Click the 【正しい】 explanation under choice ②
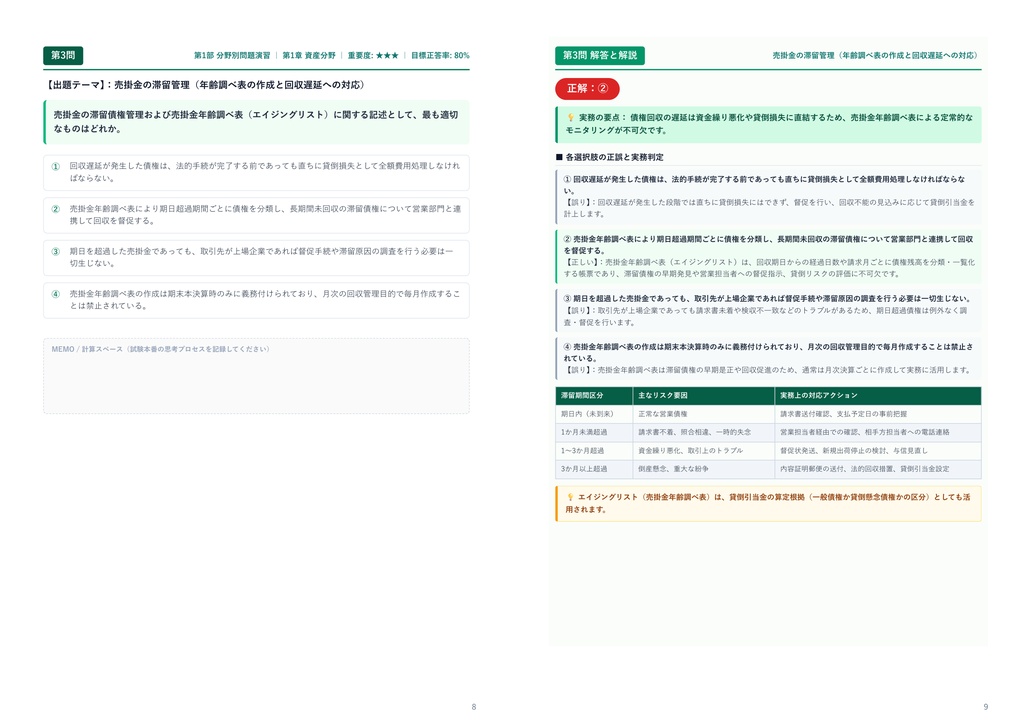 769,268
